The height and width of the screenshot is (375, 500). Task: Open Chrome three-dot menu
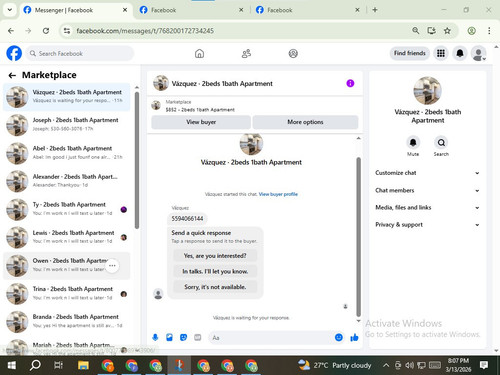point(489,31)
